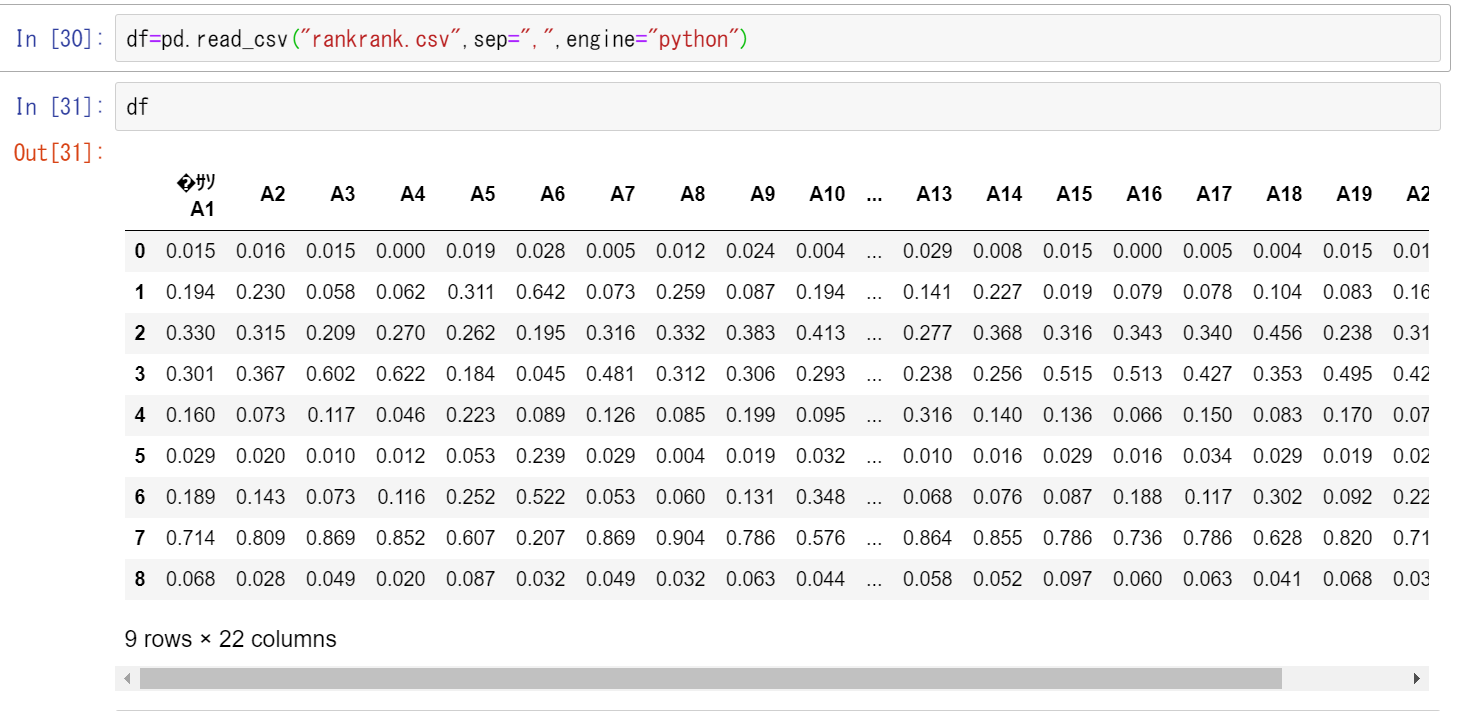Screen dimensions: 1473x711
Task: Click the horizontal scrollbar right arrow
Action: pos(1416,679)
